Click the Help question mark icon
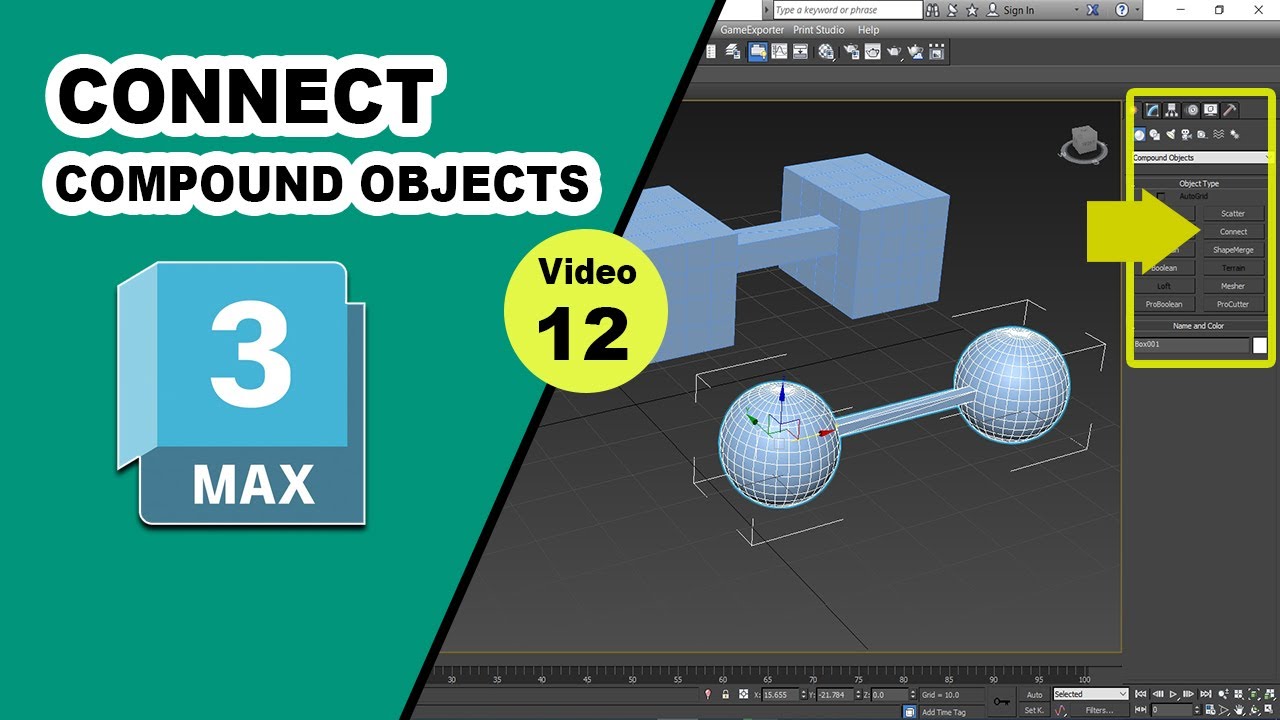The height and width of the screenshot is (720, 1280). point(1122,10)
